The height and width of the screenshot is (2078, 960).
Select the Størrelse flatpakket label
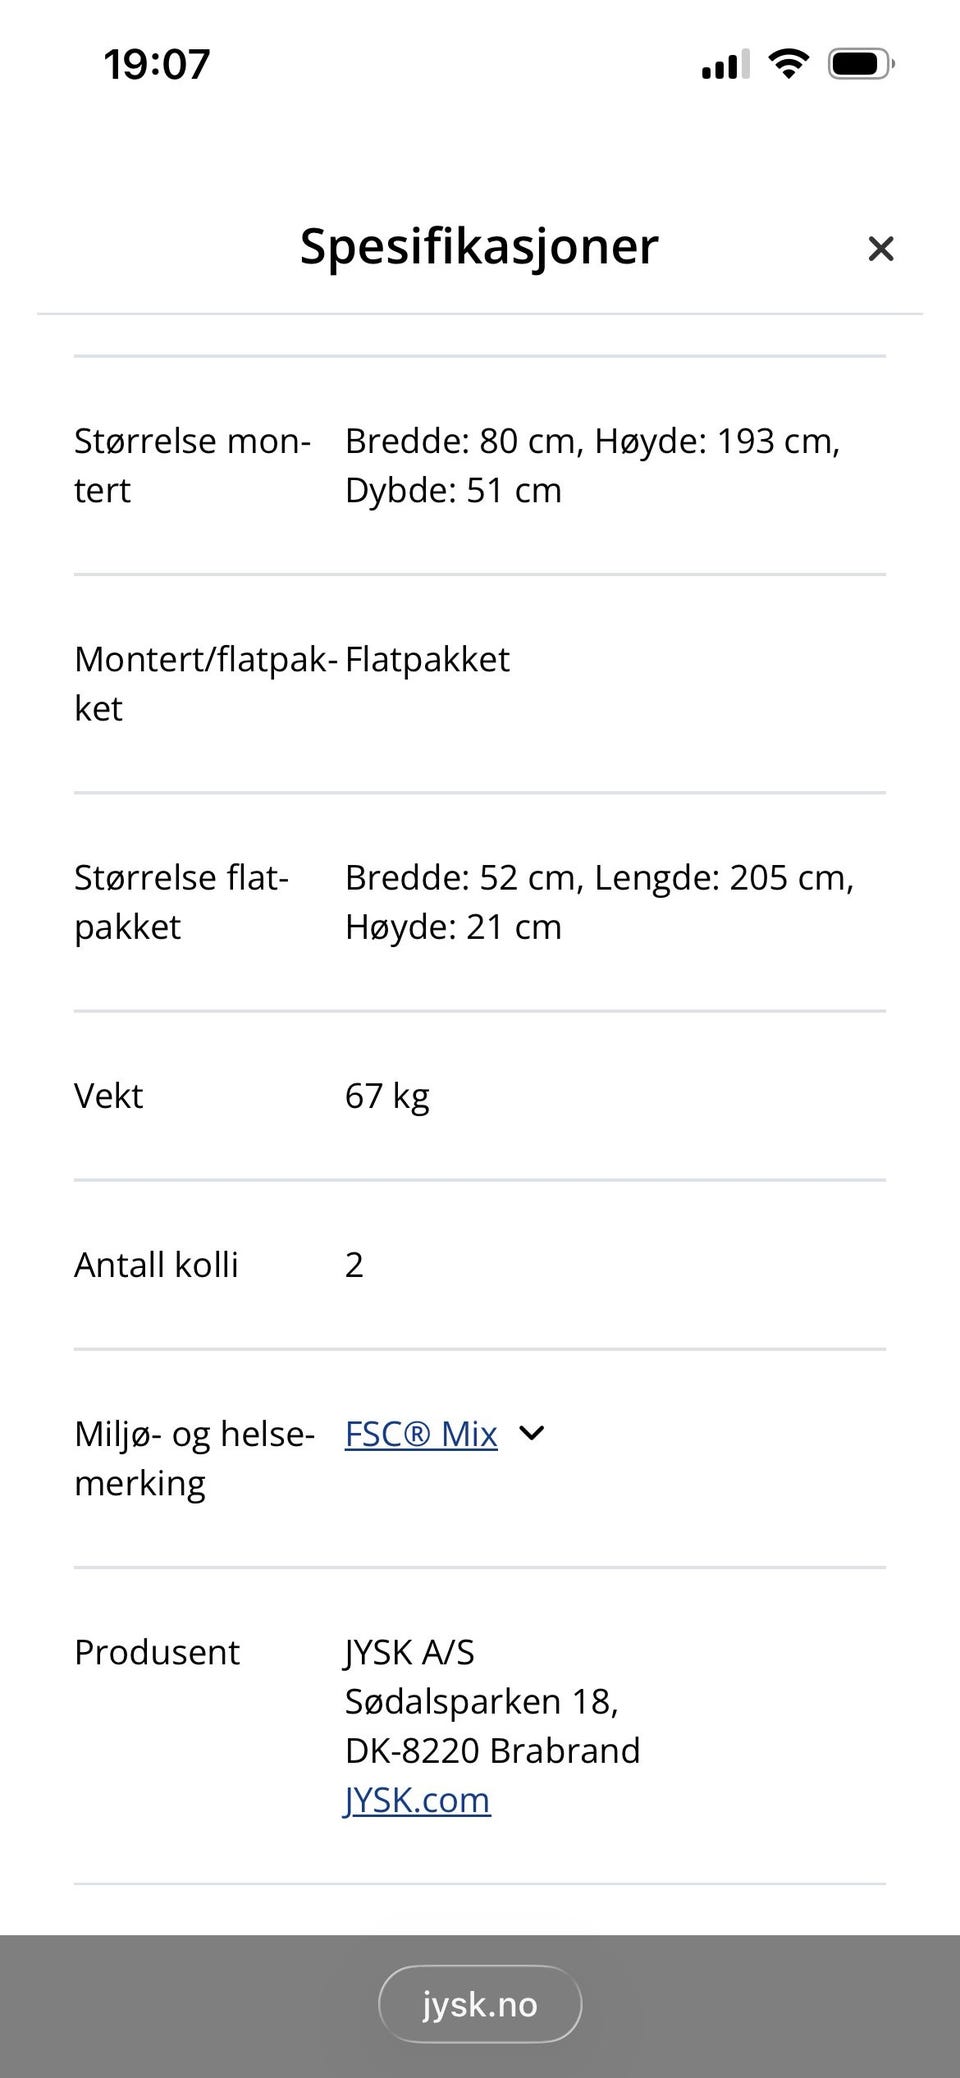(181, 902)
